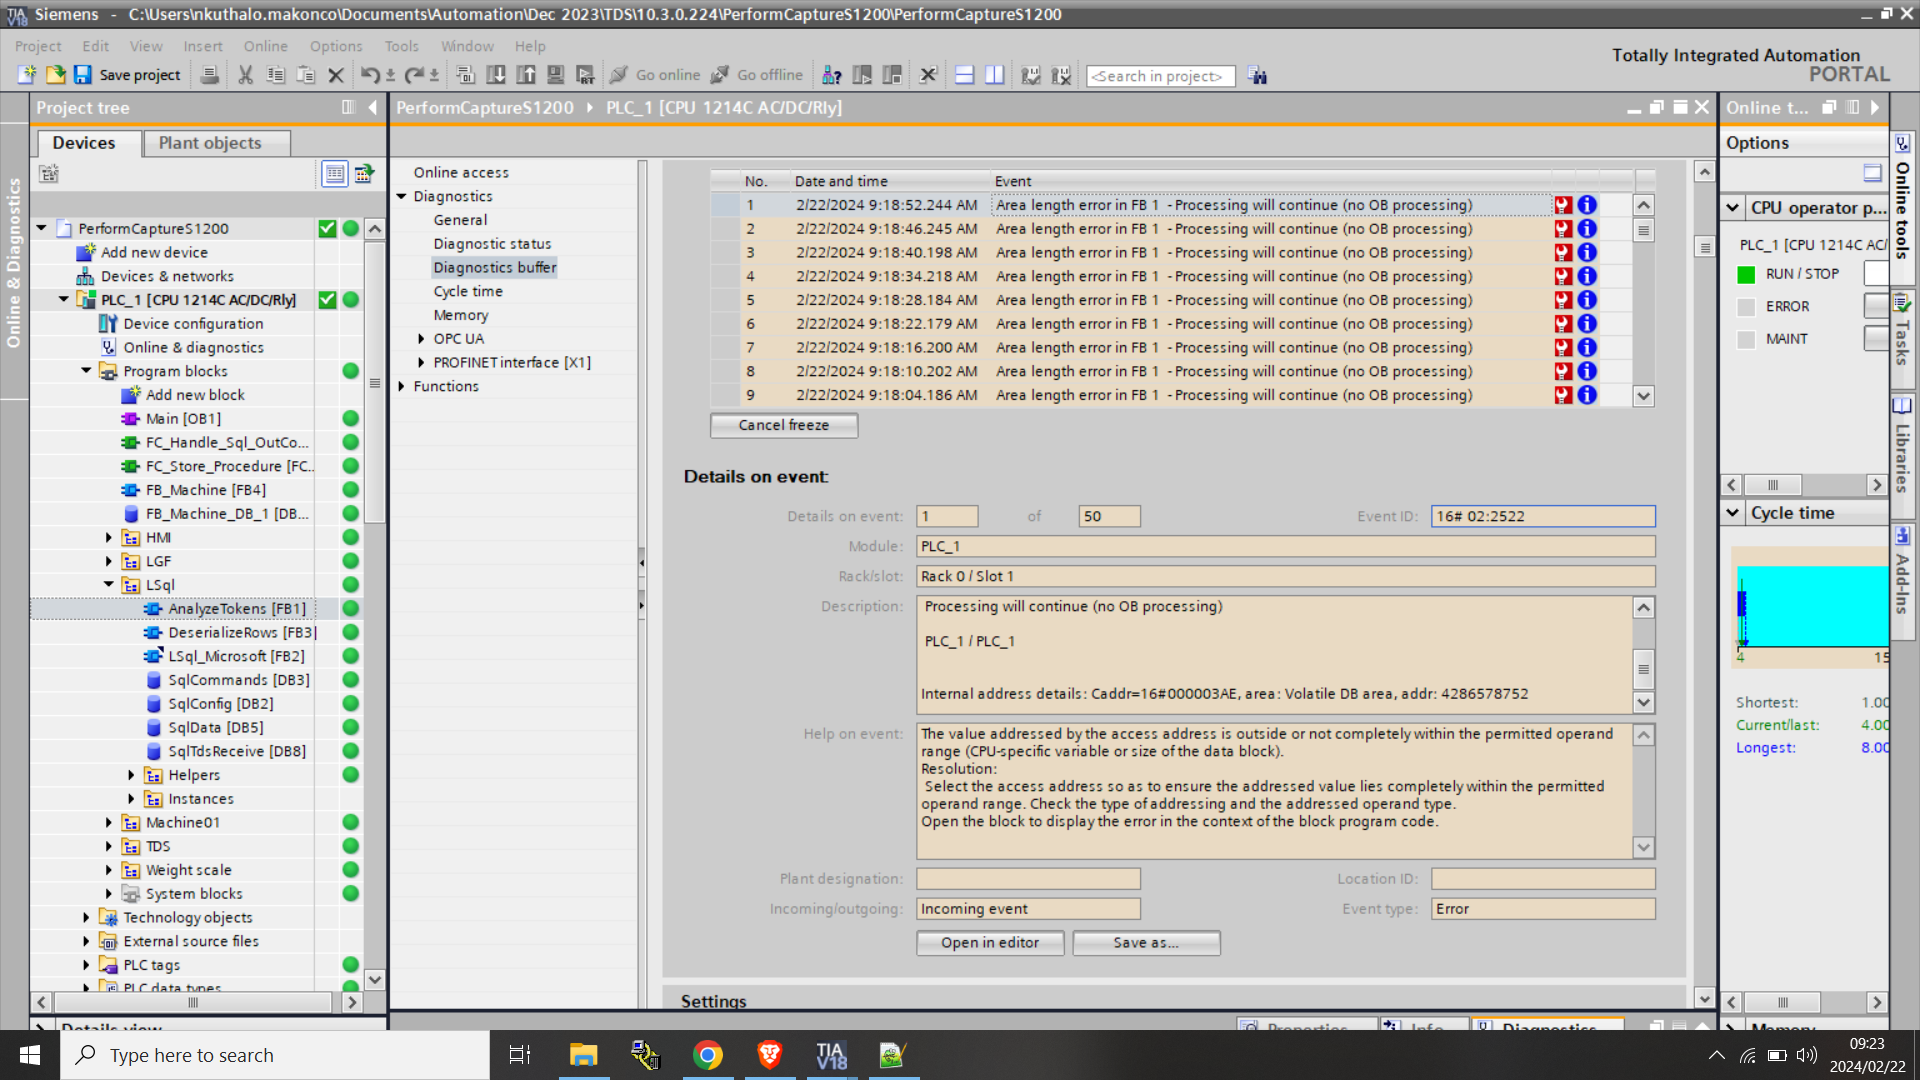Split editor space horizontally icon
The width and height of the screenshot is (1920, 1080).
click(964, 75)
